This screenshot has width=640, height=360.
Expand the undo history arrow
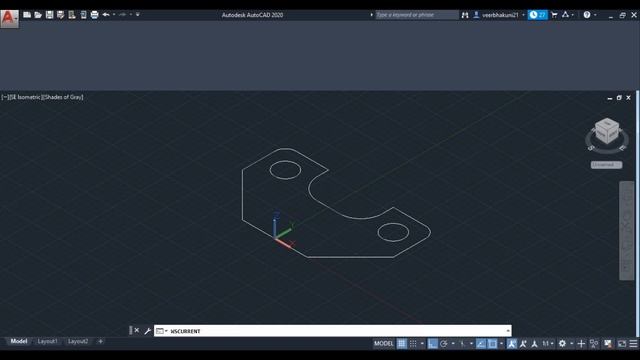click(114, 15)
